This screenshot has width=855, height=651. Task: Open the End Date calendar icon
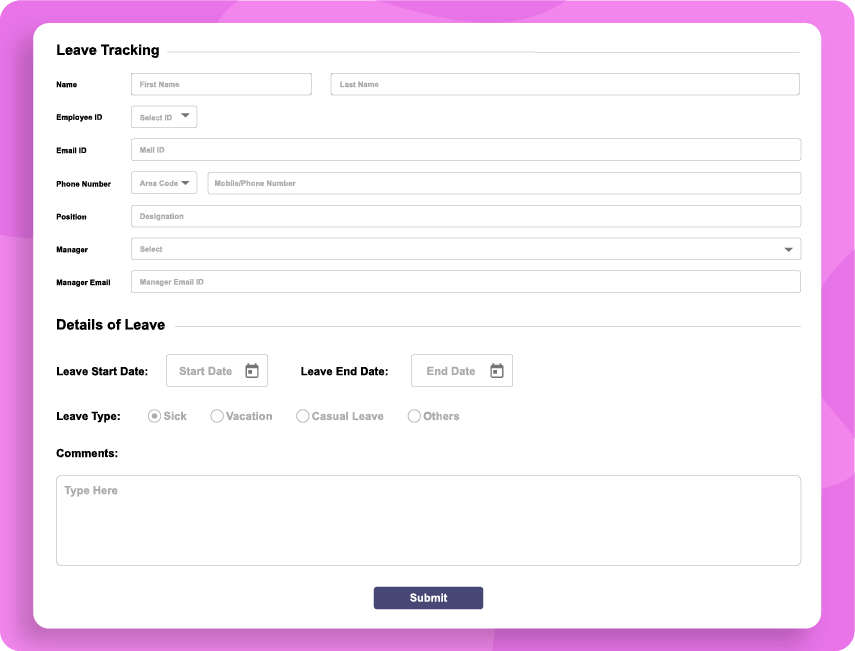(x=497, y=370)
